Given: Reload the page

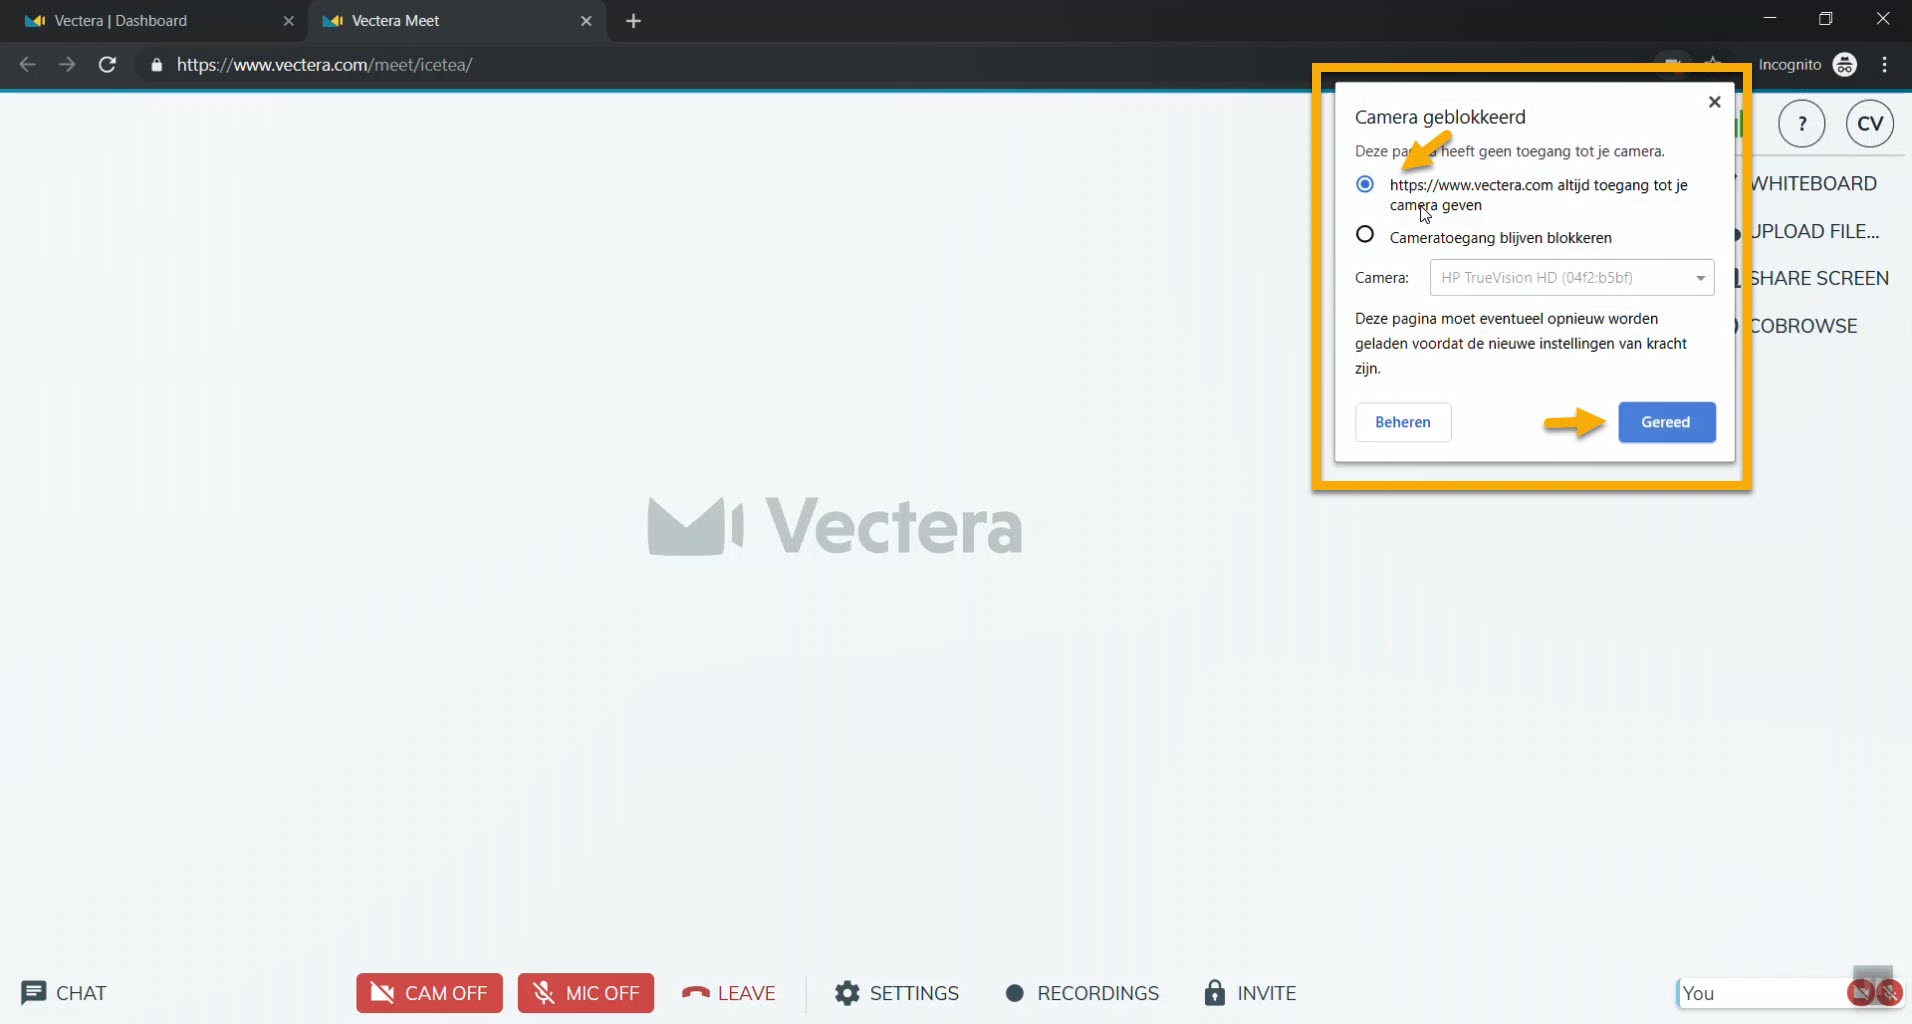Looking at the screenshot, I should [107, 65].
